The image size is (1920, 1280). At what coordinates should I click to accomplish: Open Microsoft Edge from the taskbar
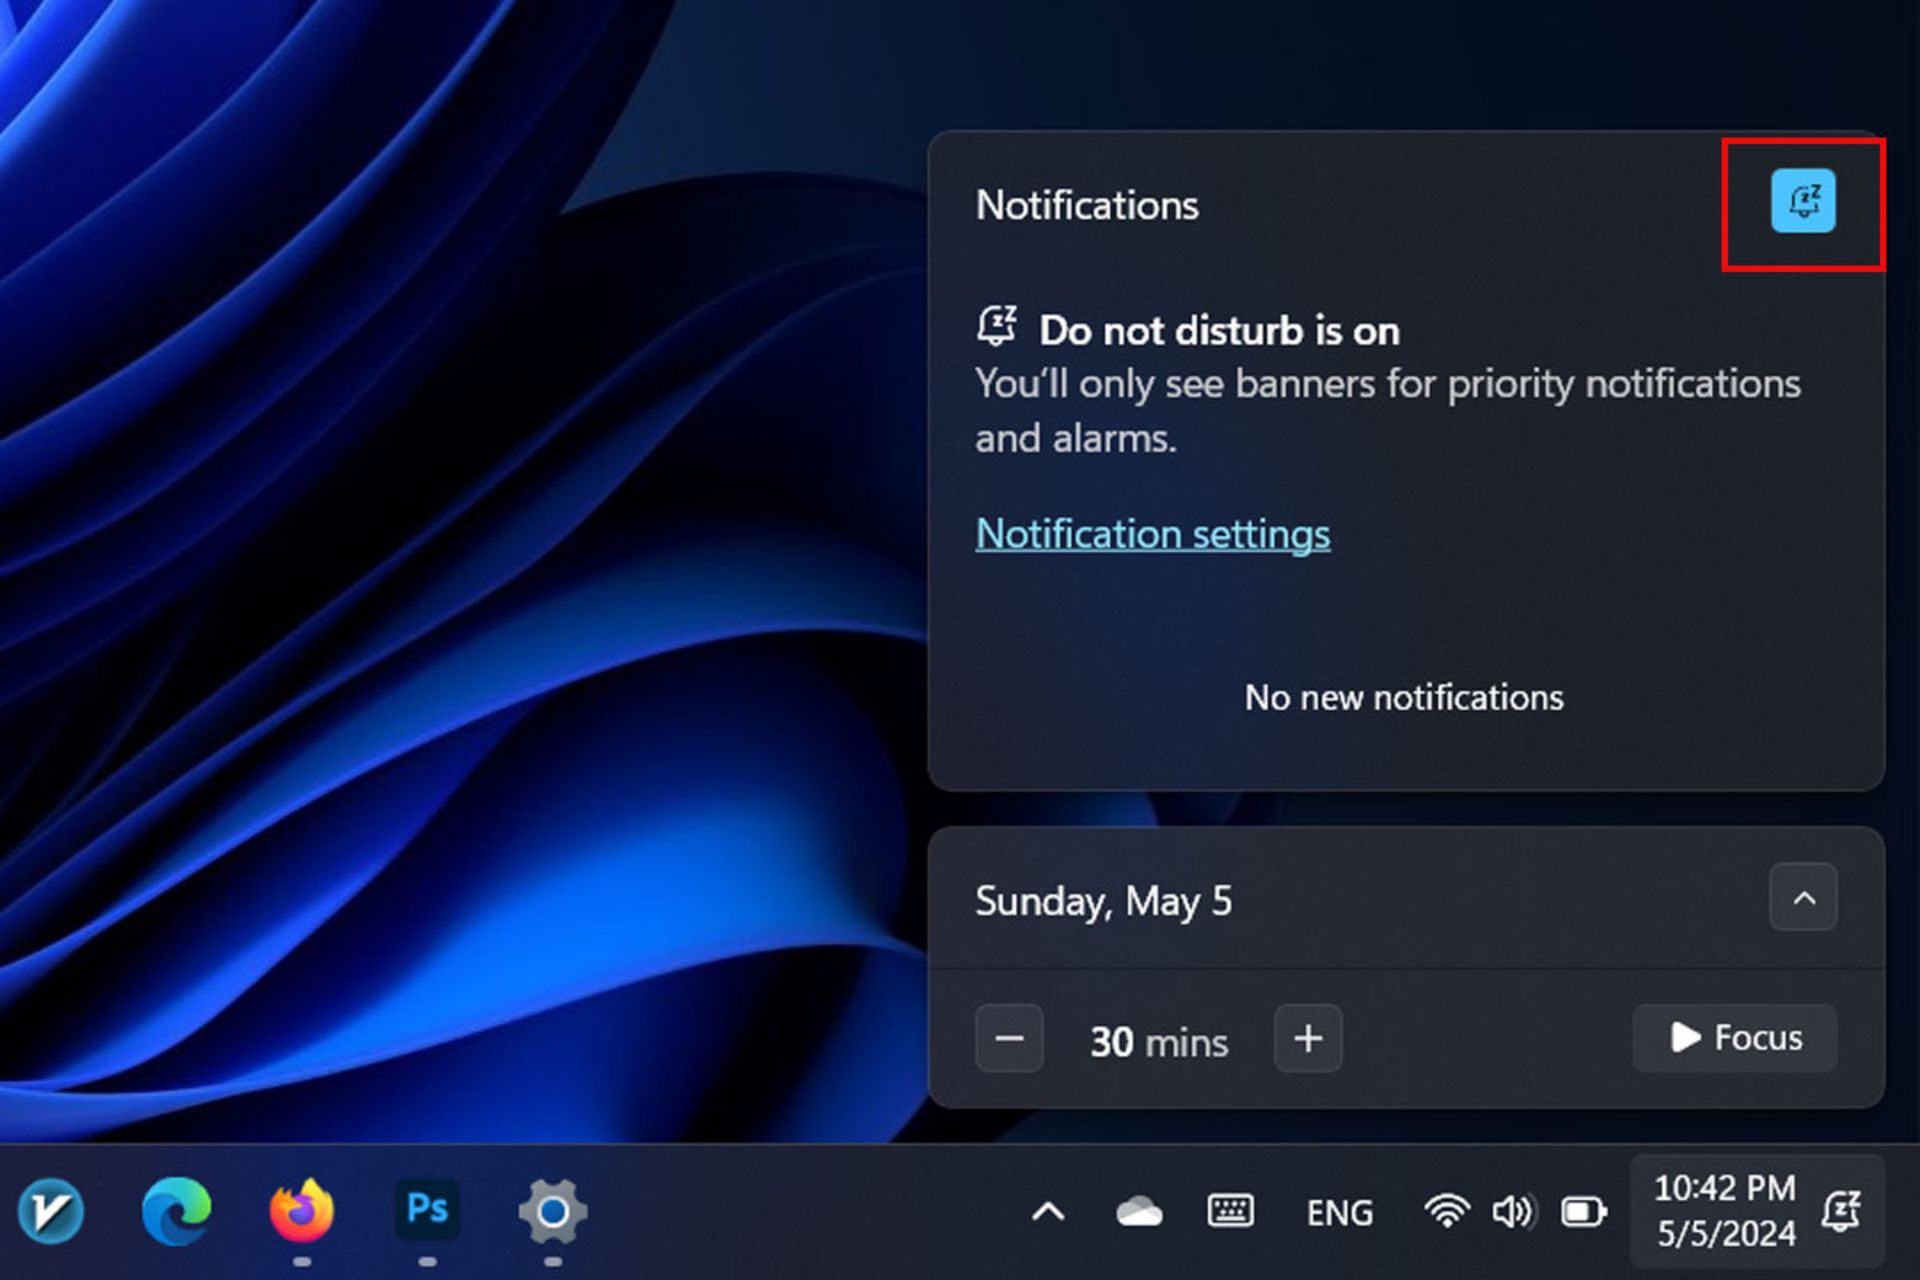(177, 1211)
